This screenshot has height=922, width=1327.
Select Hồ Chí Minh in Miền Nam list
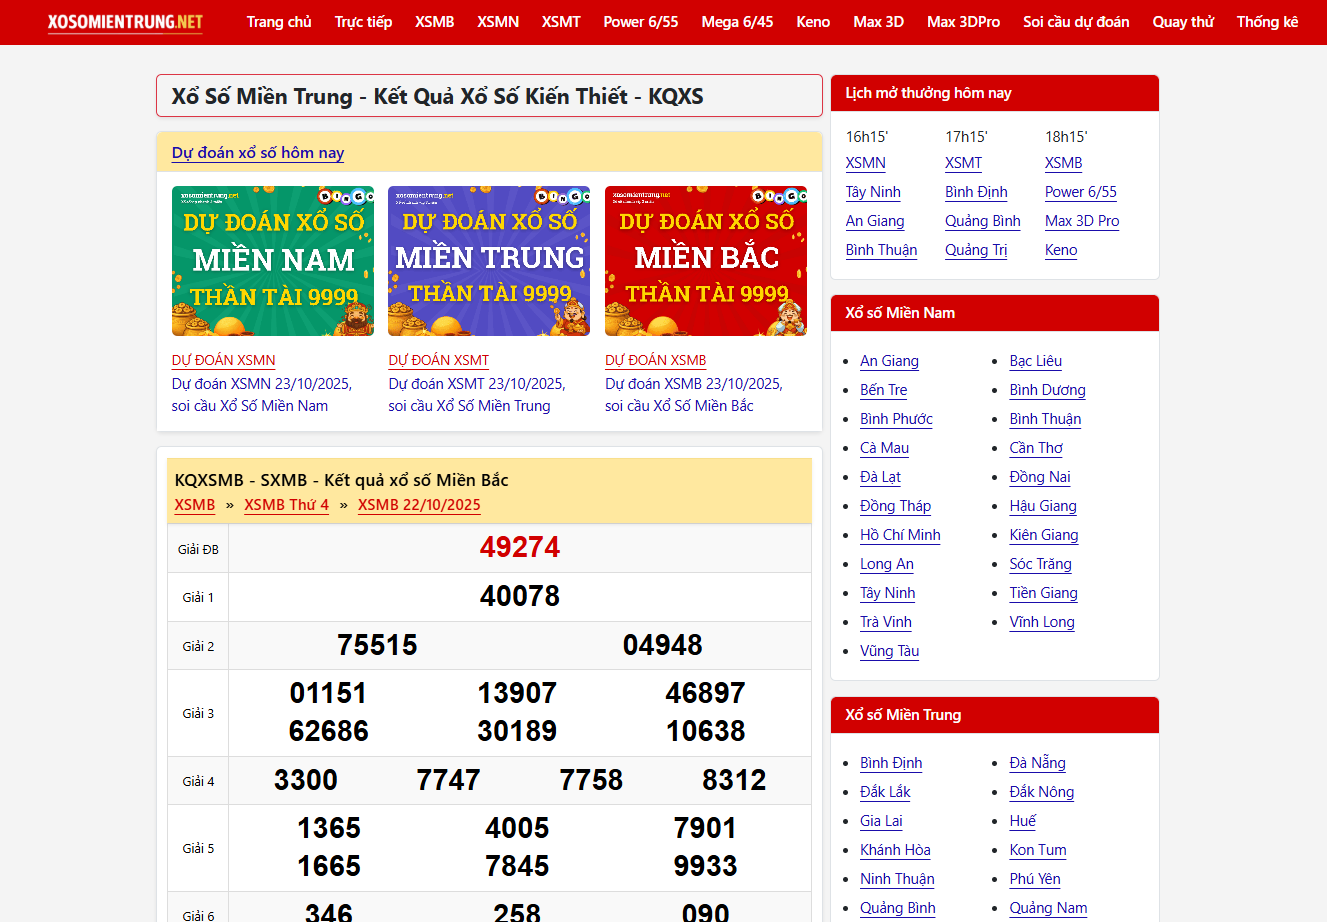900,535
